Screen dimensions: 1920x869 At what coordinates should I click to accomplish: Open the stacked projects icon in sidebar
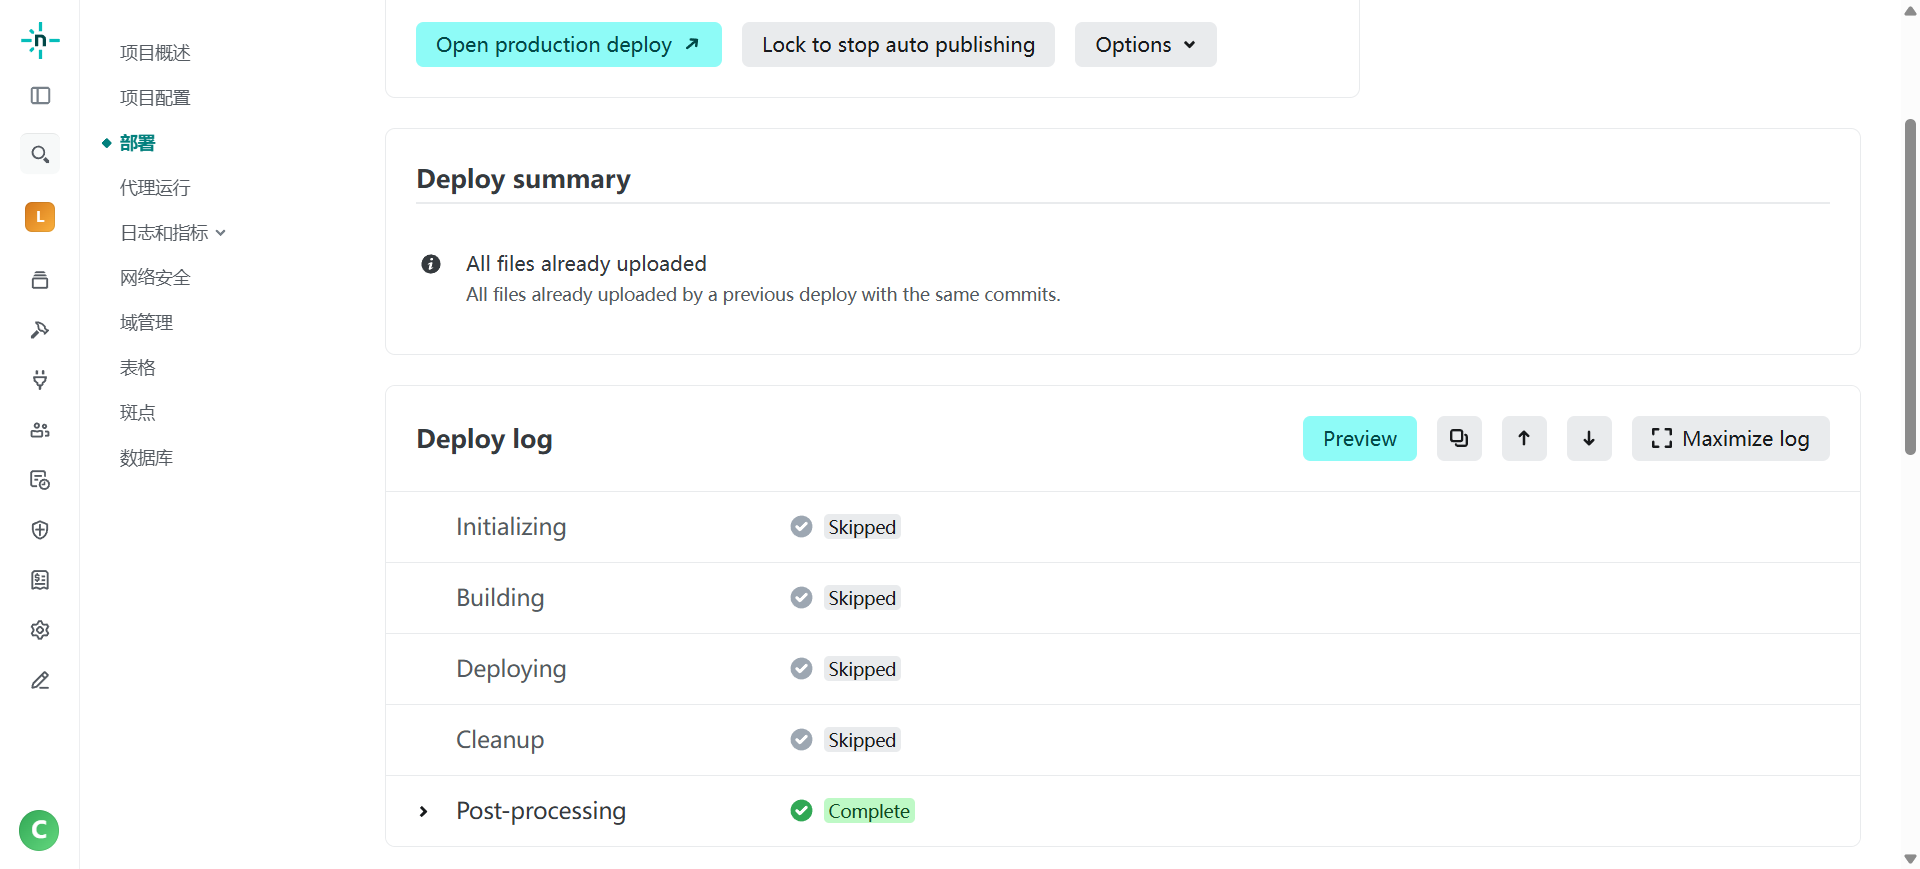coord(40,280)
